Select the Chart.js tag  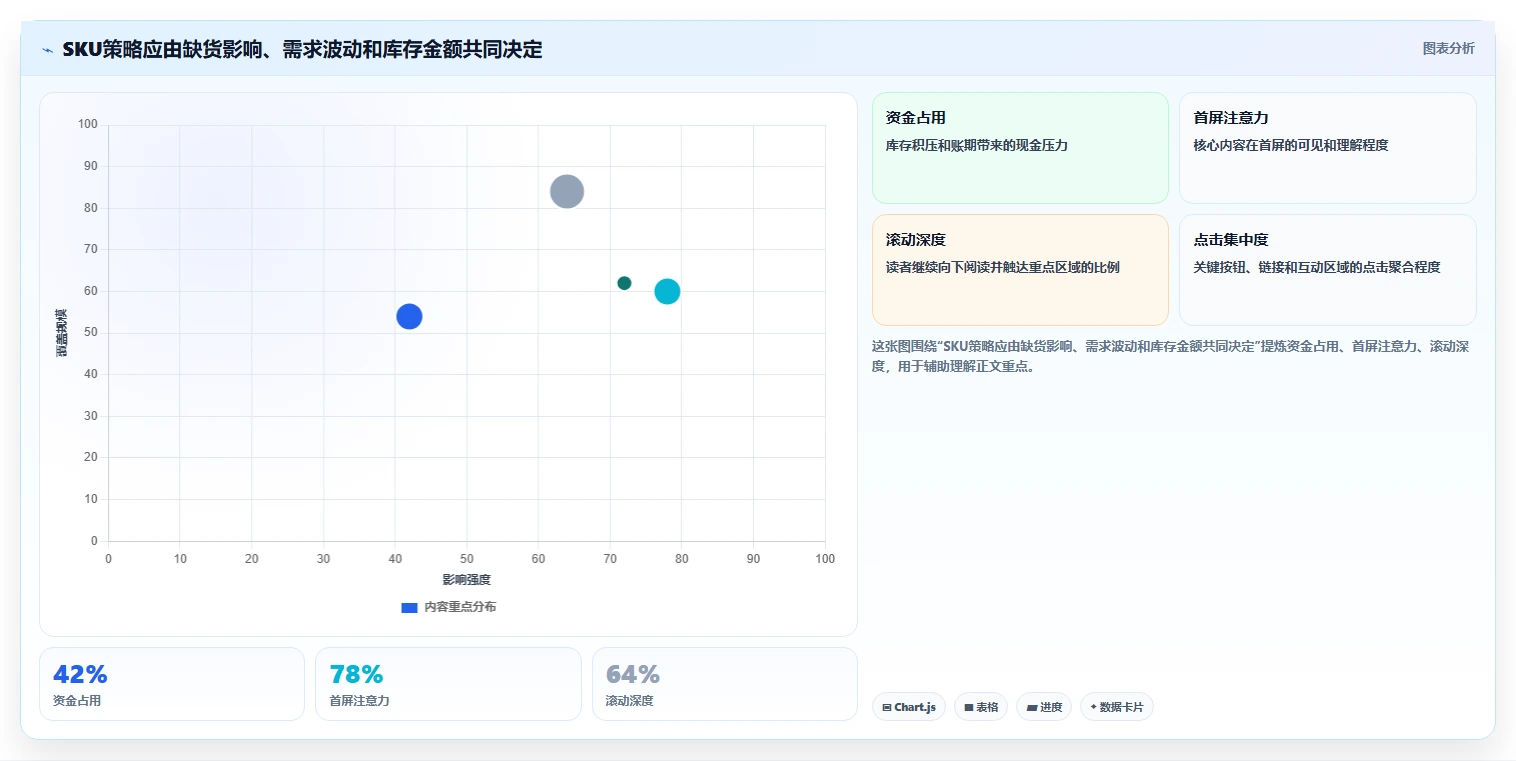pos(908,707)
